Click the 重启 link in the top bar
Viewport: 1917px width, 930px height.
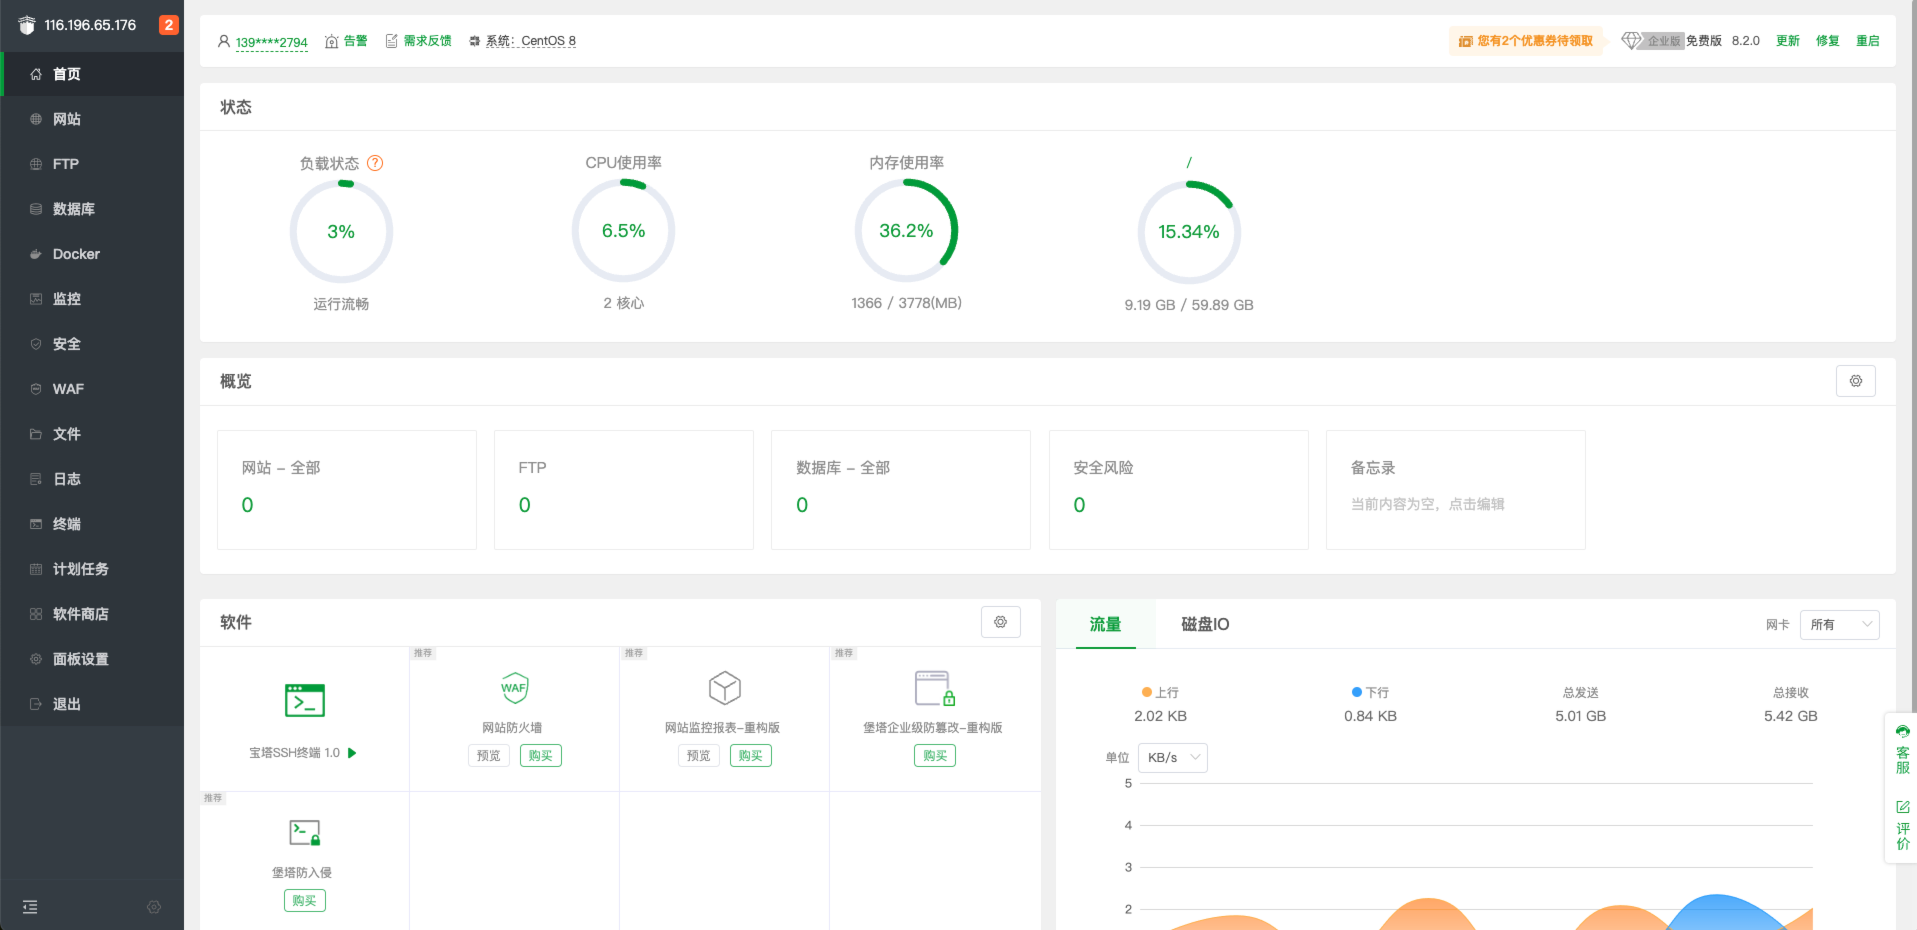pyautogui.click(x=1867, y=41)
